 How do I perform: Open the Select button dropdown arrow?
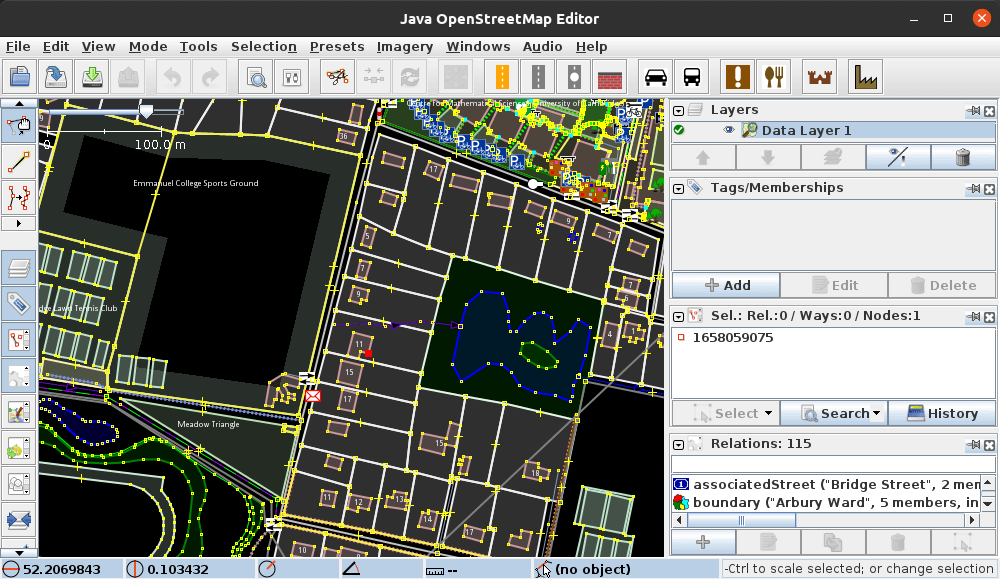768,414
